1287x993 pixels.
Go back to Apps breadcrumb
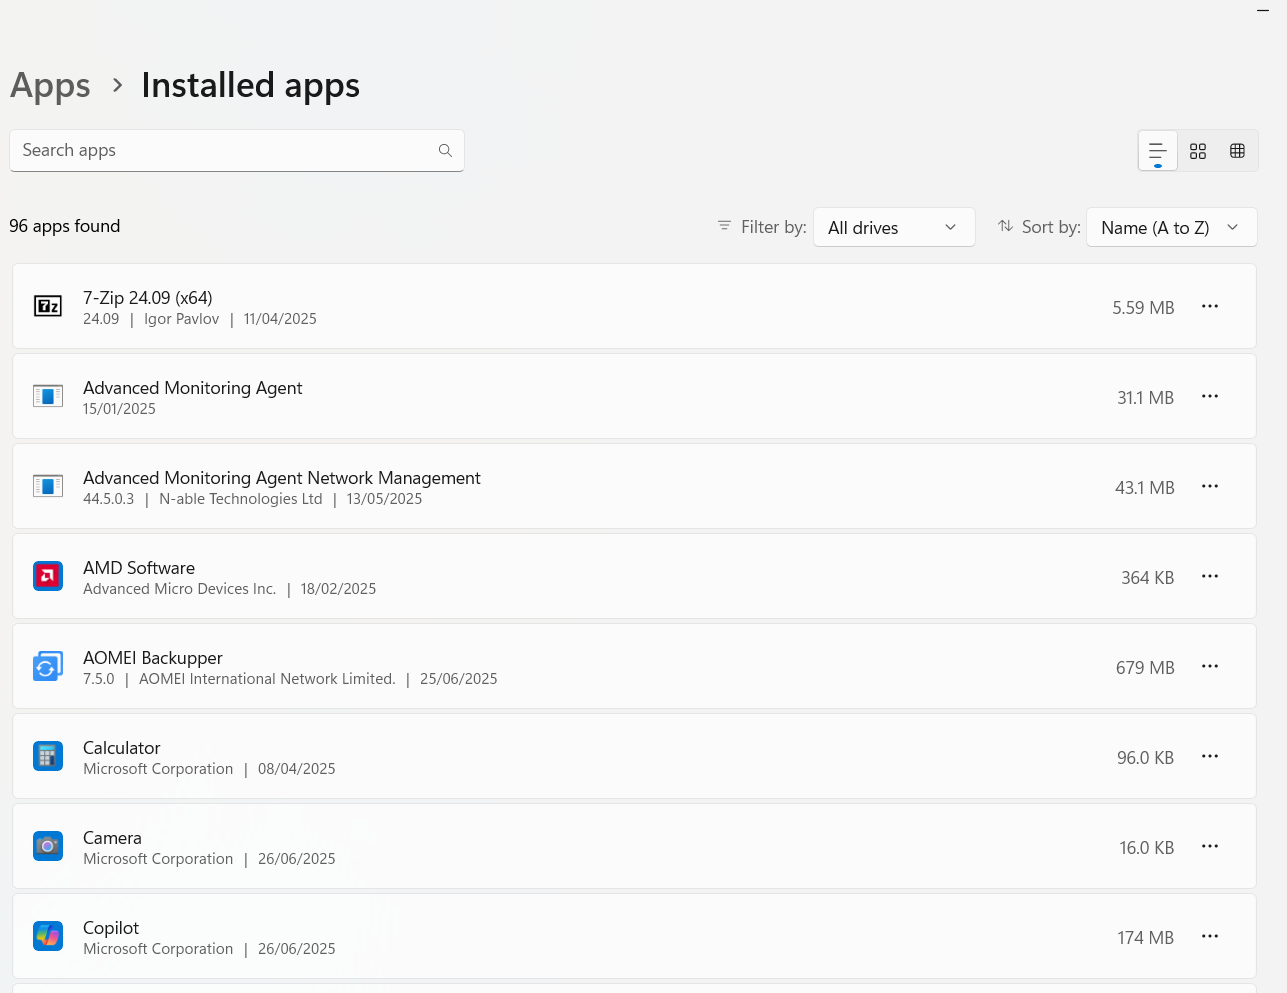click(50, 86)
